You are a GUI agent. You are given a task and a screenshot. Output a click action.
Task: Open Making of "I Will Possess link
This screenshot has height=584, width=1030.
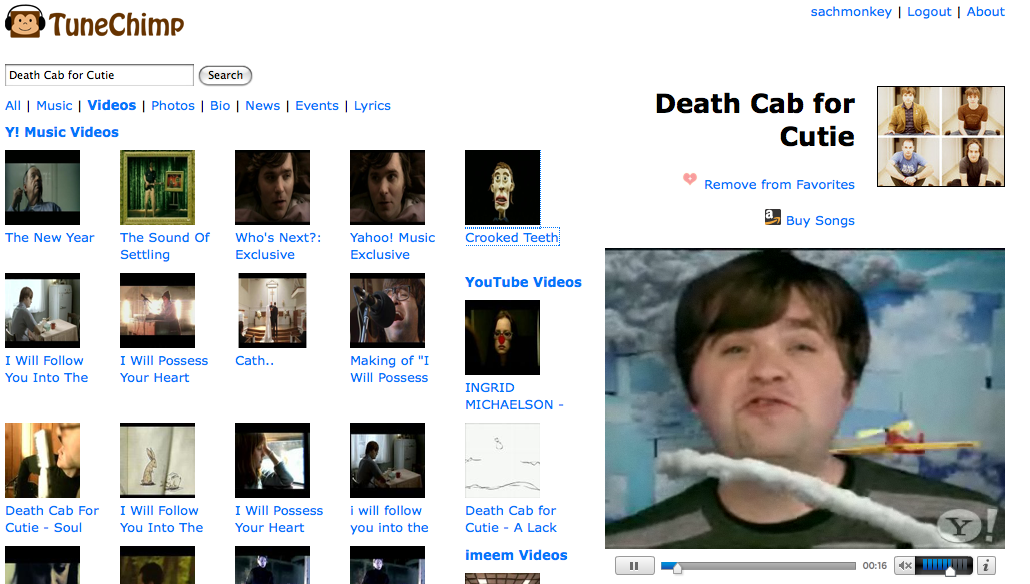click(390, 369)
